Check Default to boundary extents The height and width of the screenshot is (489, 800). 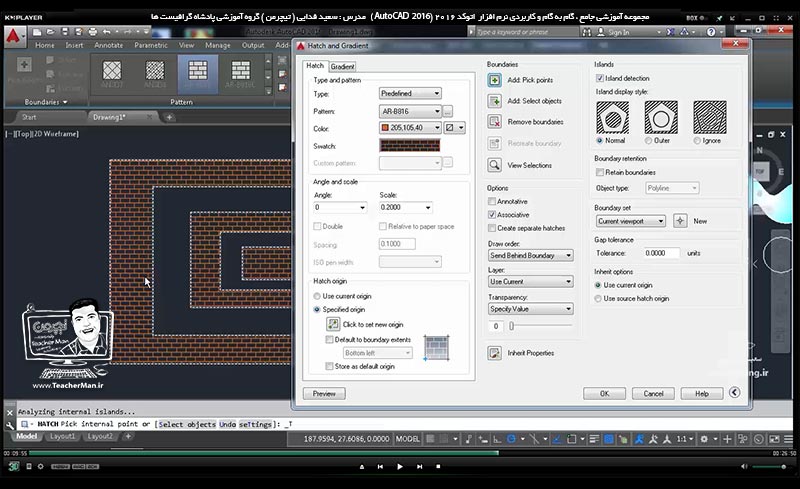coord(330,339)
